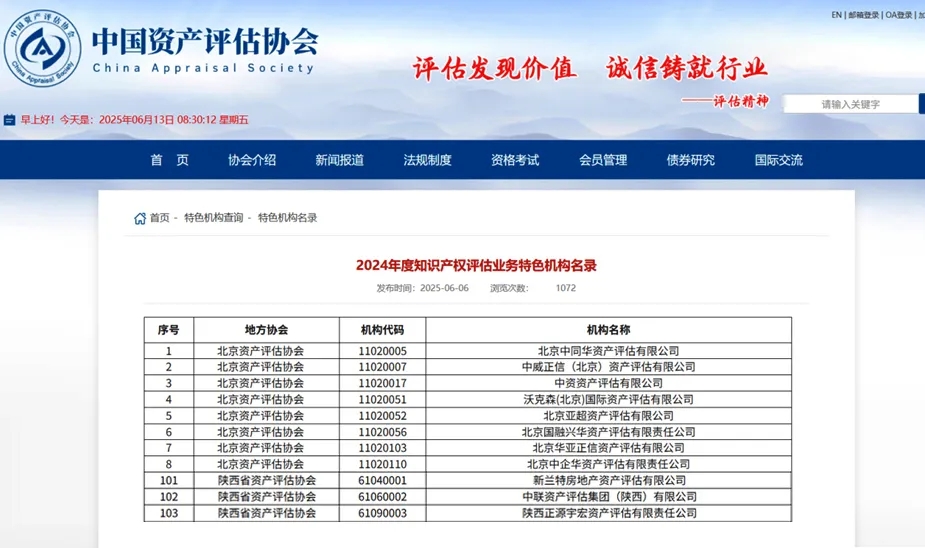Click institution code 61040001
925x548 pixels.
point(382,481)
